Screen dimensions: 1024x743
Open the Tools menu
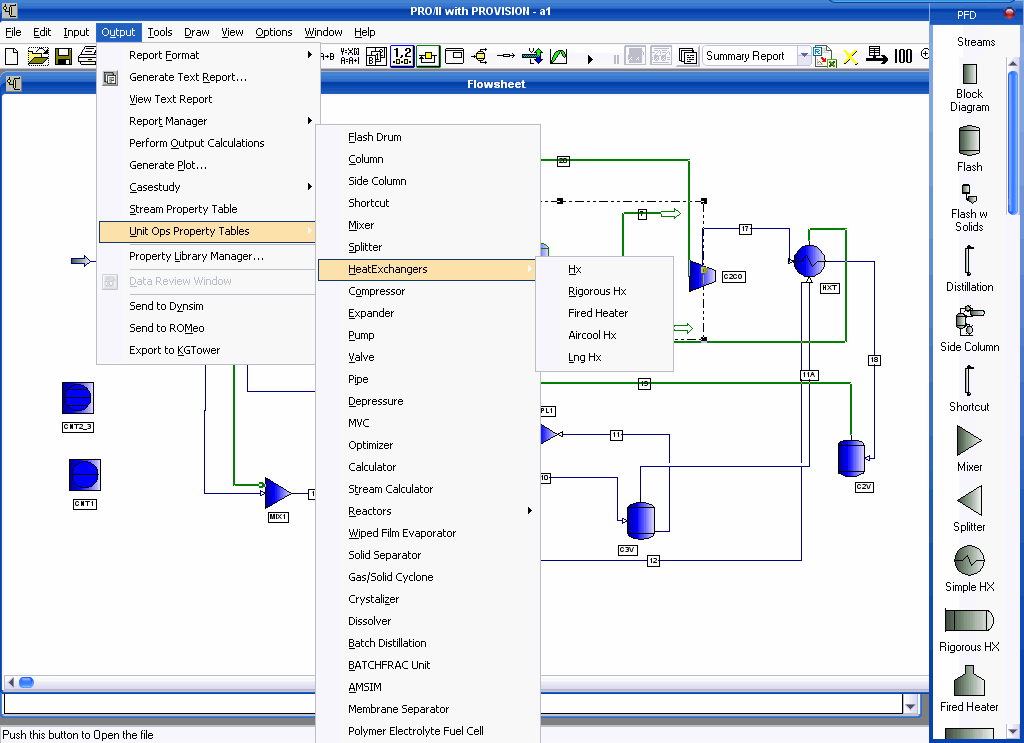(x=160, y=32)
